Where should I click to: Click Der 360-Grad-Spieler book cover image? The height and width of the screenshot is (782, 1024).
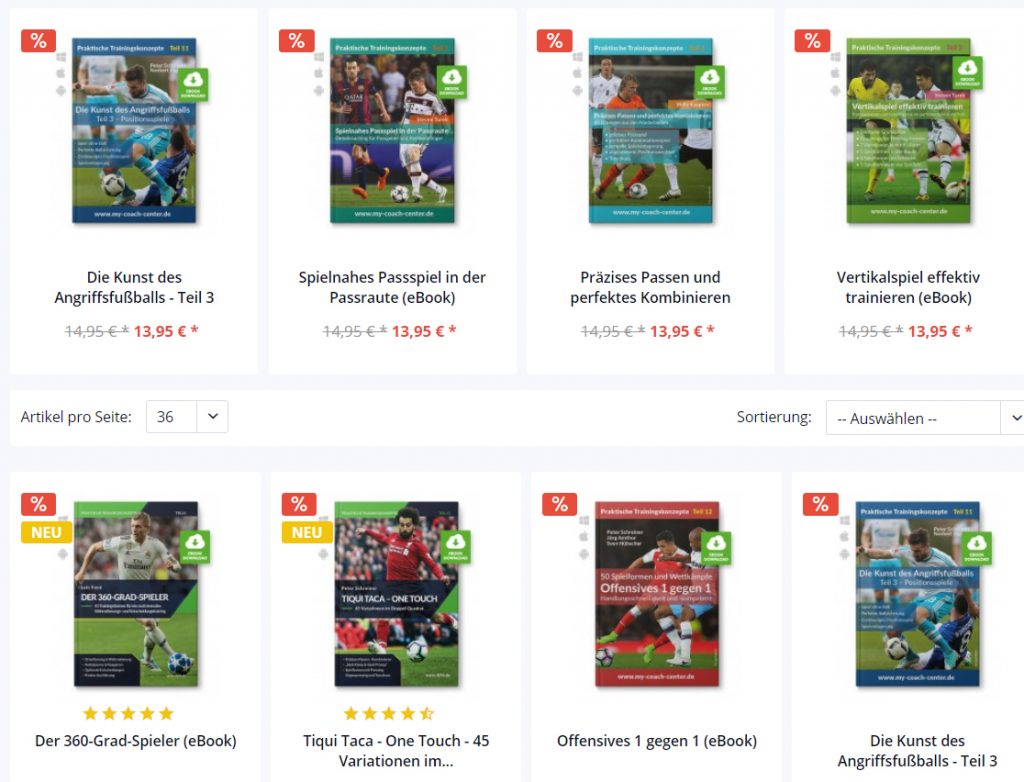click(136, 593)
